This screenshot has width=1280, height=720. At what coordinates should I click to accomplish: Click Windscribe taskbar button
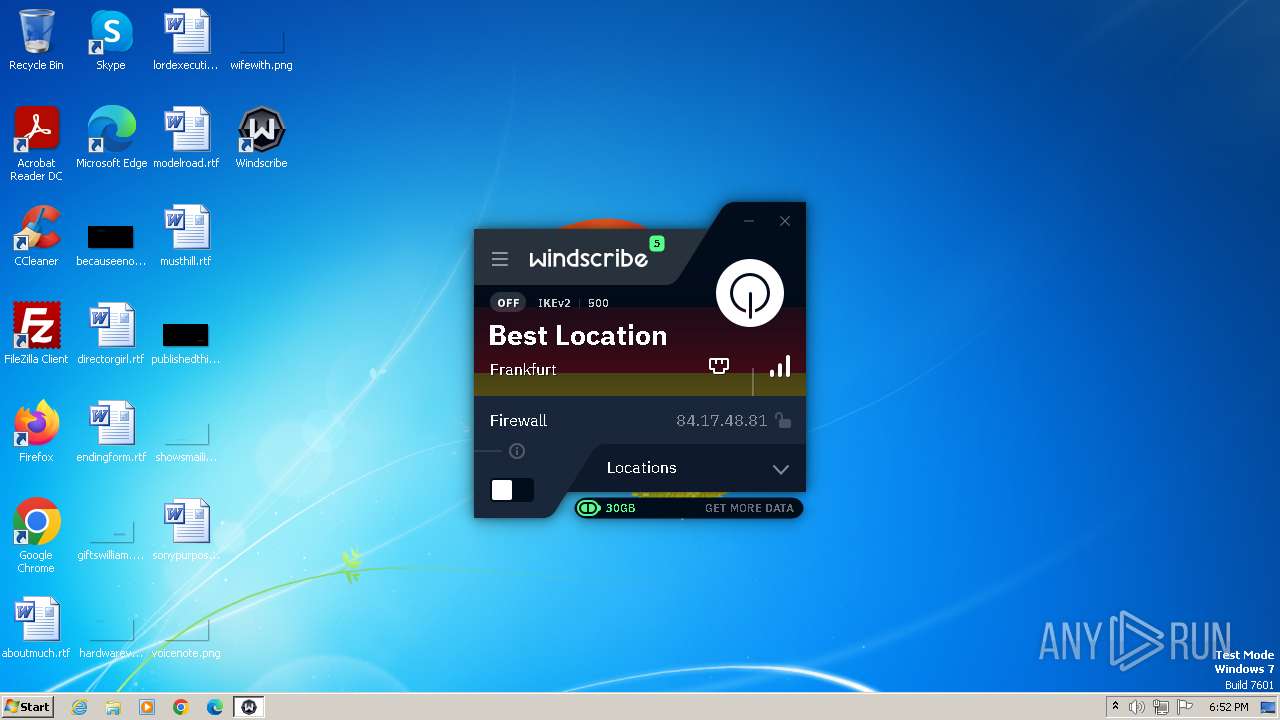[249, 707]
